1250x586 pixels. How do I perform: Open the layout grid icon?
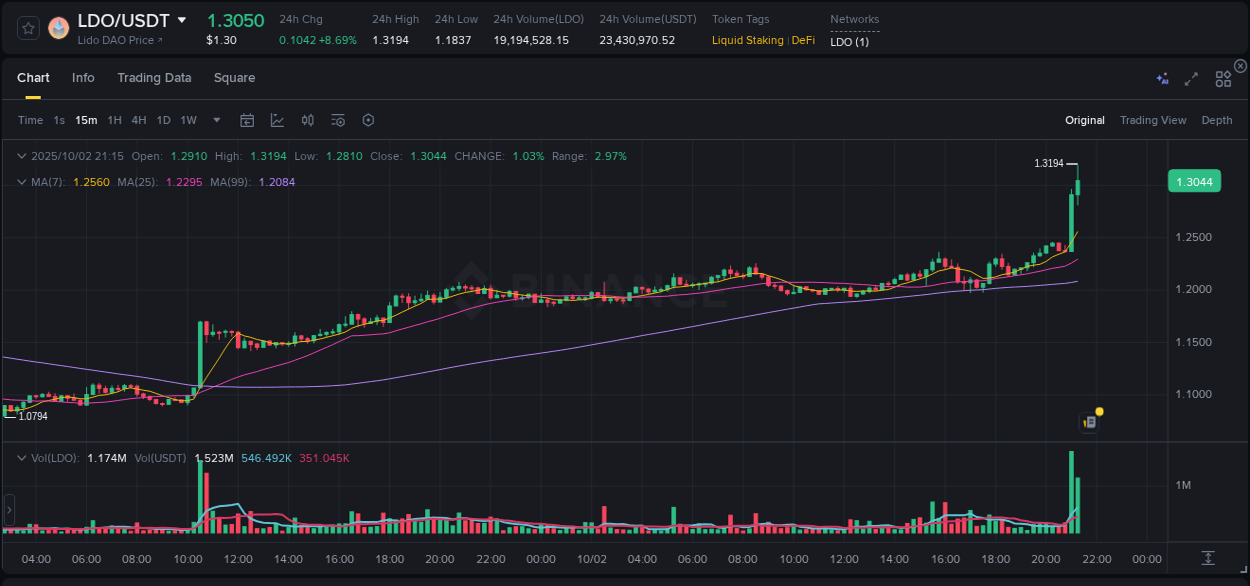(1222, 78)
